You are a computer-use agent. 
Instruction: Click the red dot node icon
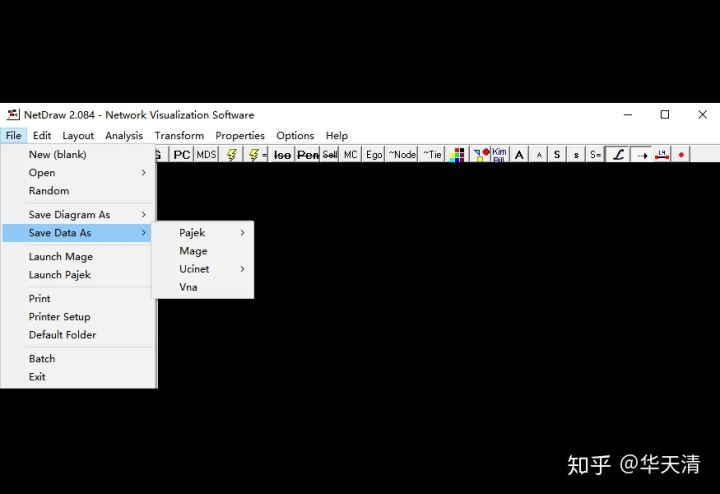point(681,155)
